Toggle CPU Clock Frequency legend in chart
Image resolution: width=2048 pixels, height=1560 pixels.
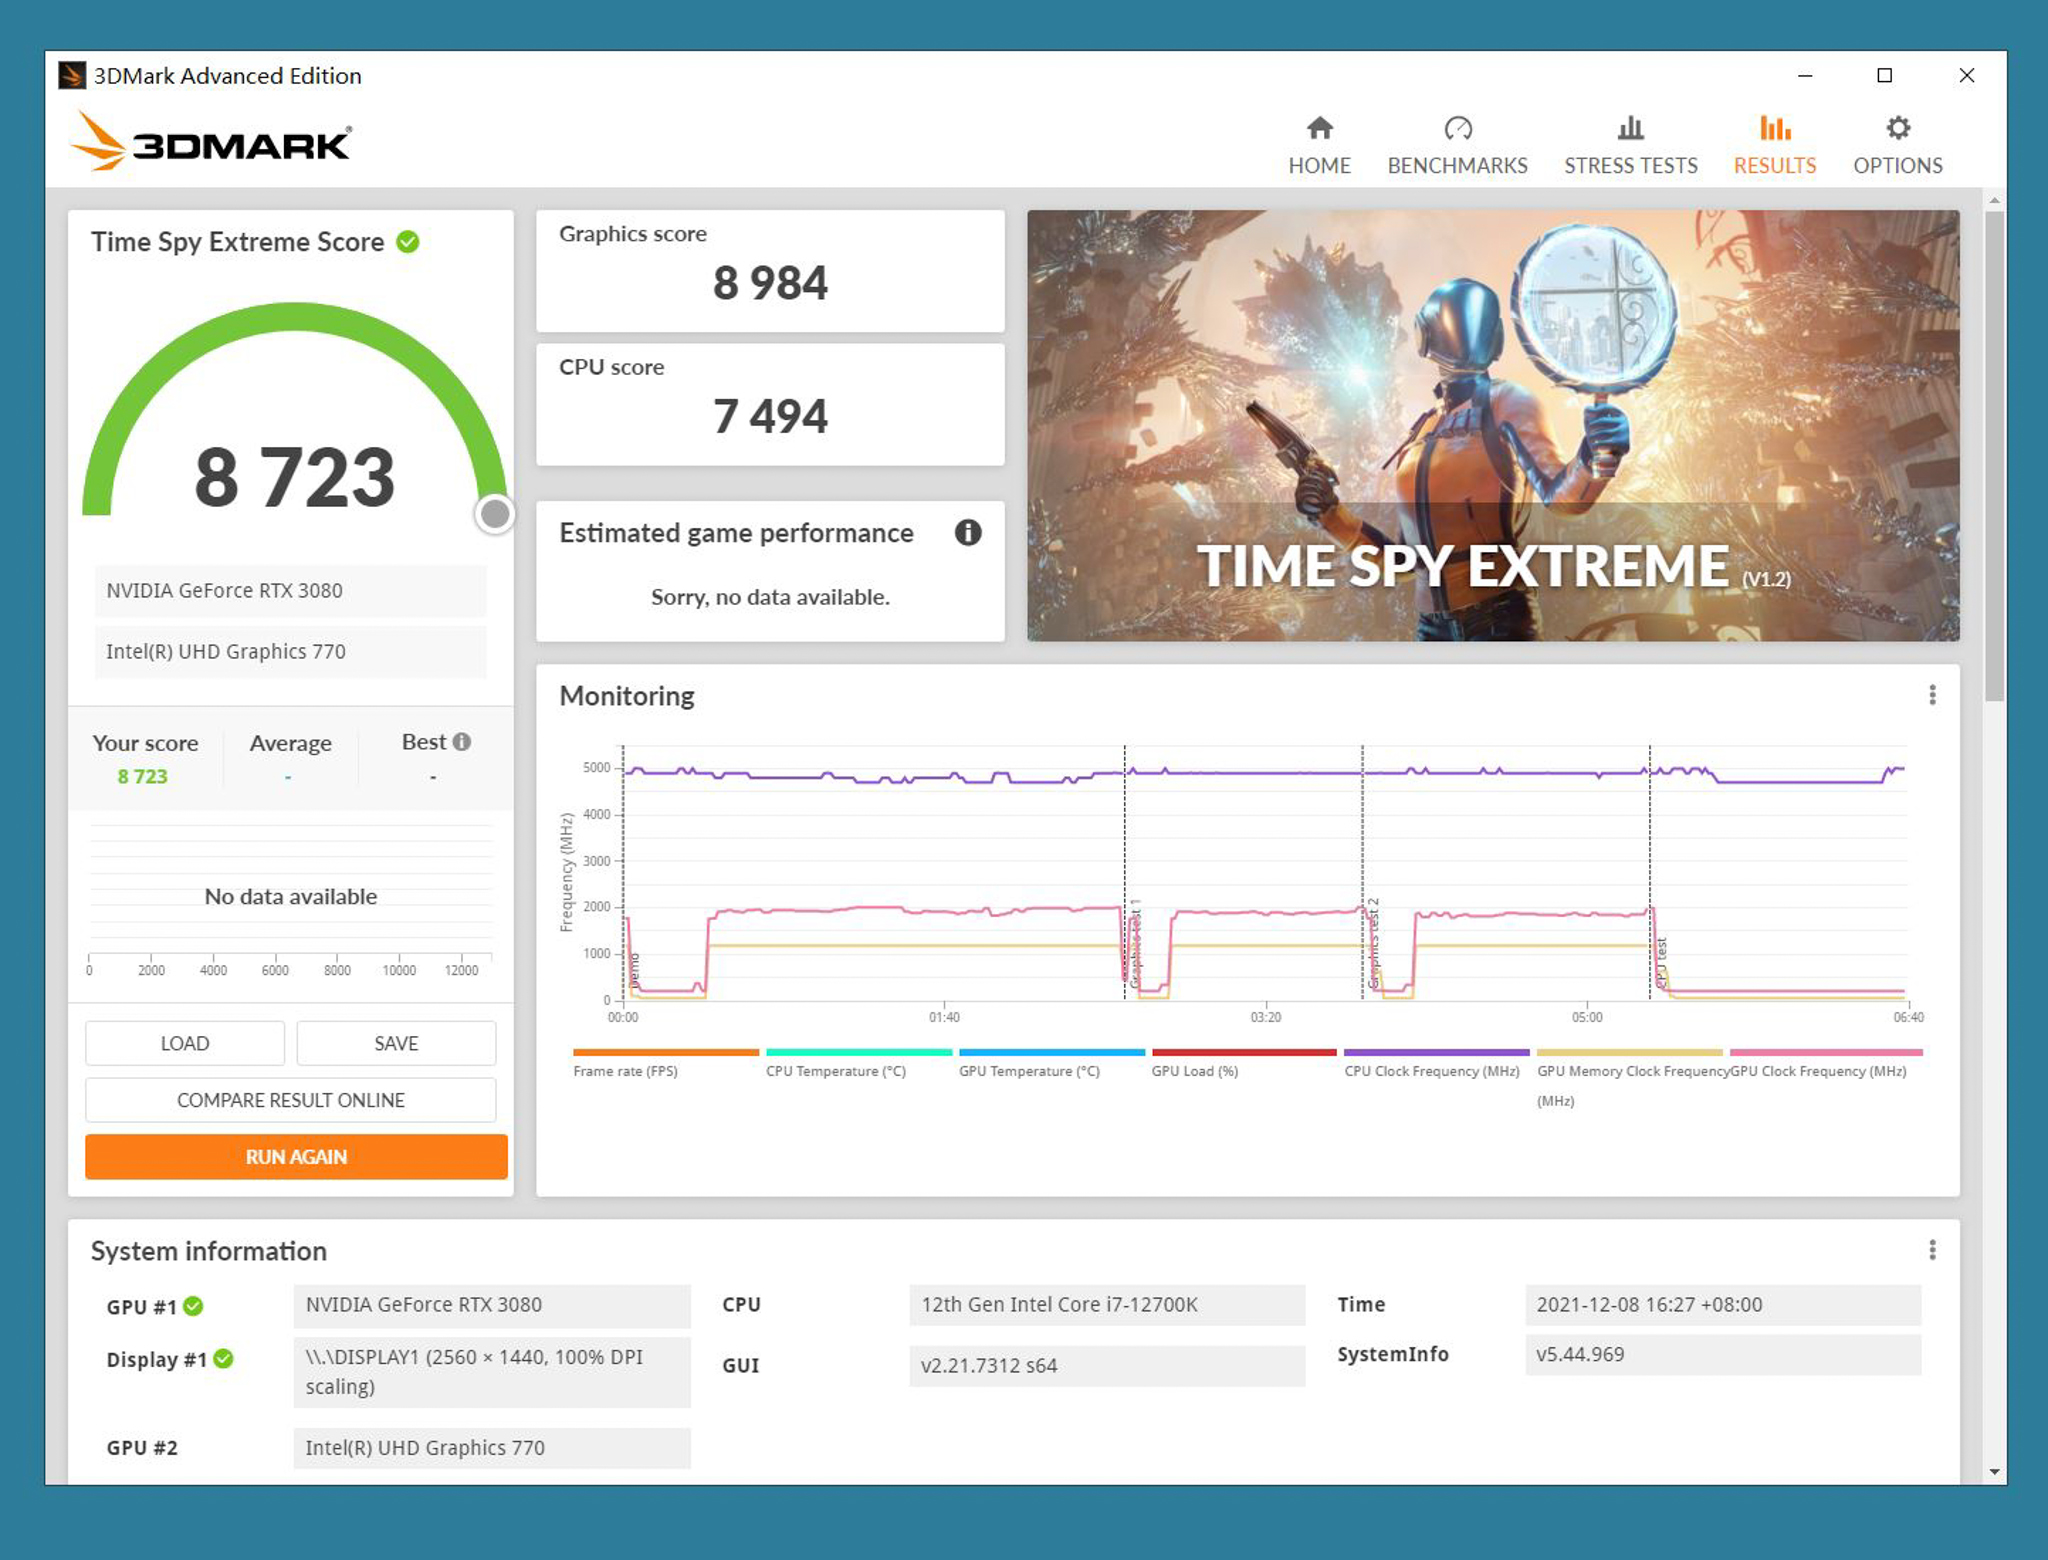[x=1431, y=1071]
